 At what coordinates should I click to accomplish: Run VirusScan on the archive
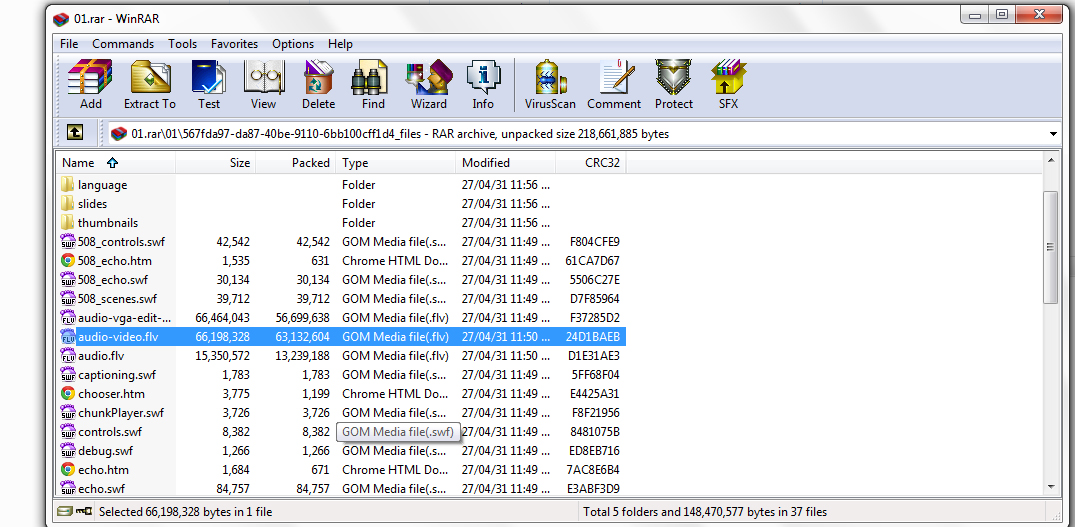(x=550, y=84)
